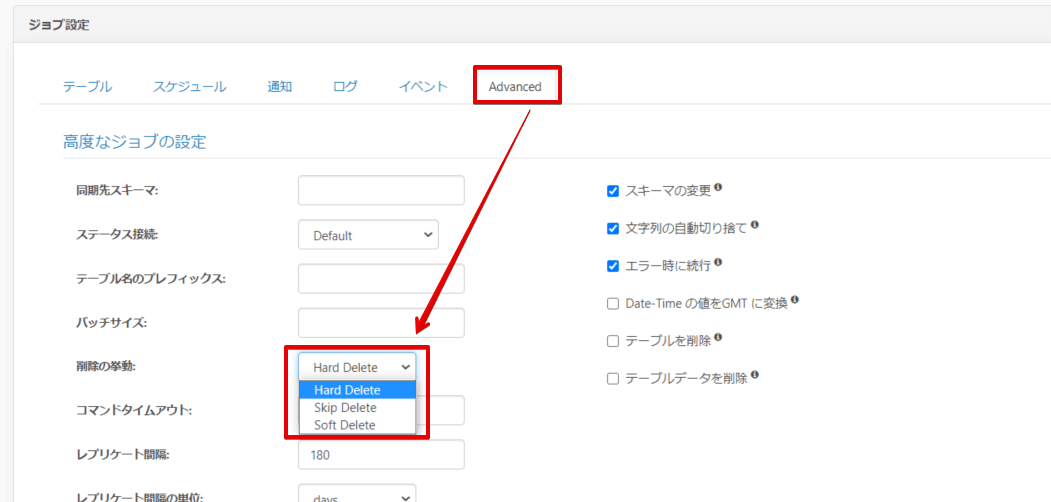Screen dimensions: 1051x502
Task: Choose Soft Delete option
Action: [357, 425]
